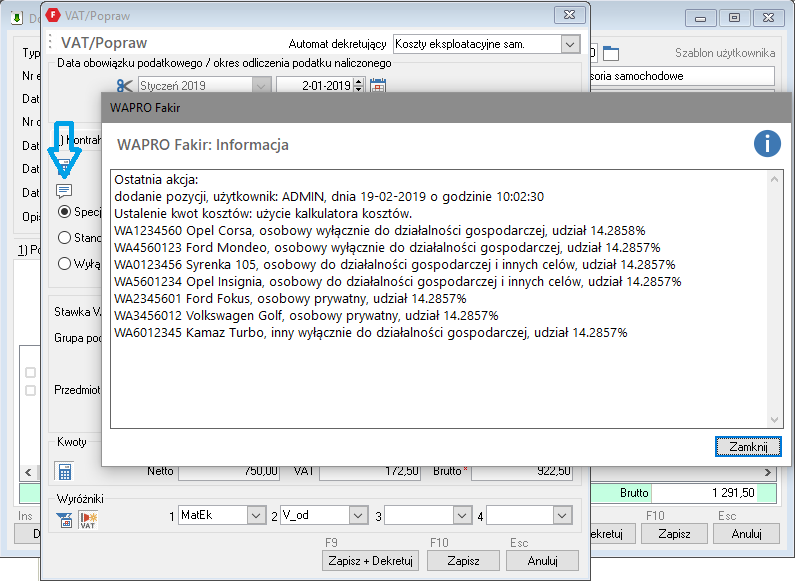The height and width of the screenshot is (581, 795).
Task: Click right scroll arrow in background table
Action: click(x=768, y=472)
